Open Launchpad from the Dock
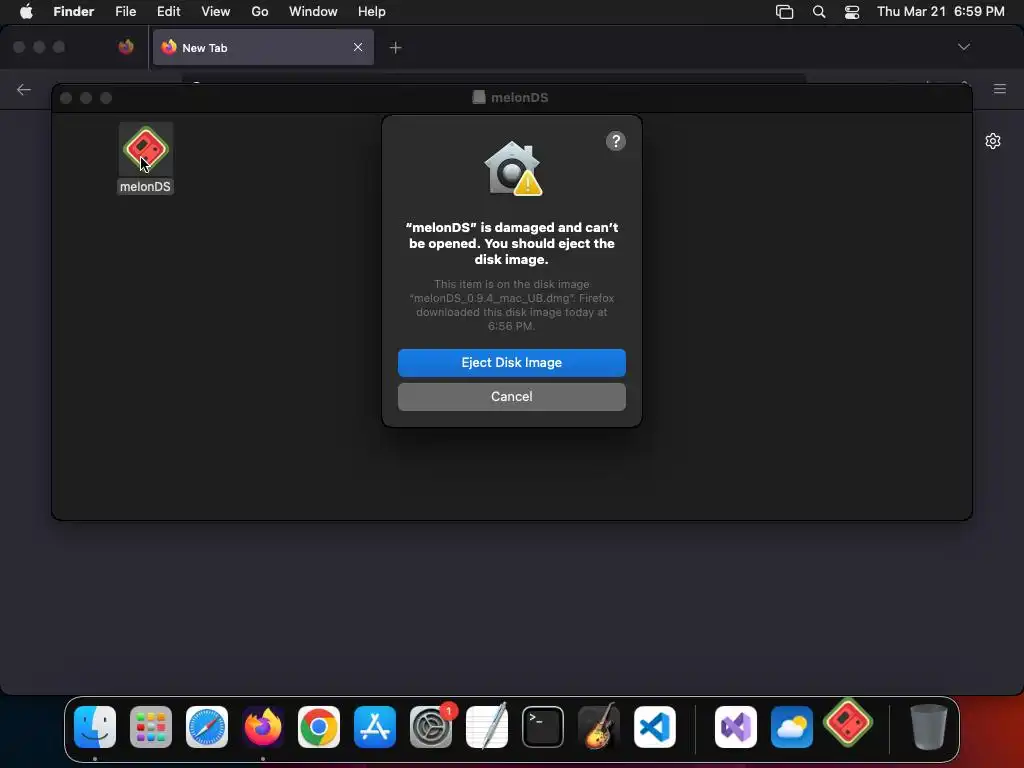Viewport: 1024px width, 768px height. click(151, 727)
